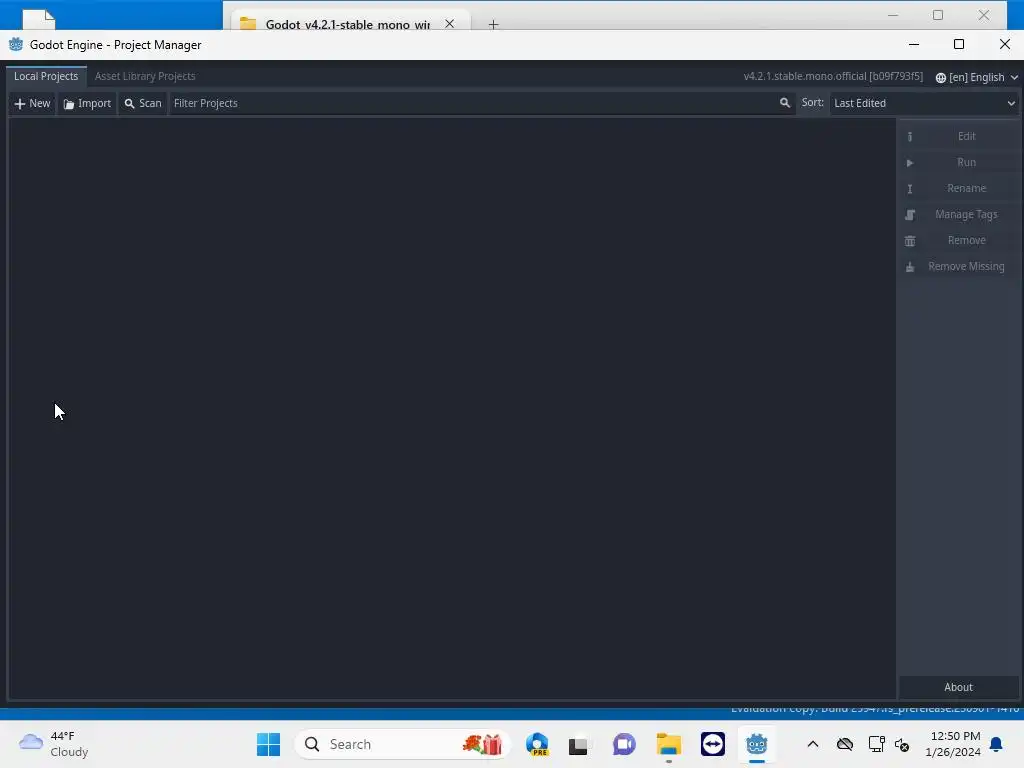Open the clock showing 12:50 PM
The height and width of the screenshot is (768, 1024).
coord(953,744)
